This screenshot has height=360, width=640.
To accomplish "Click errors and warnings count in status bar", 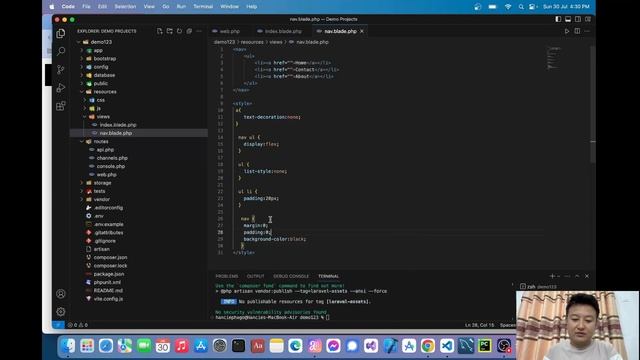I will tap(78, 325).
